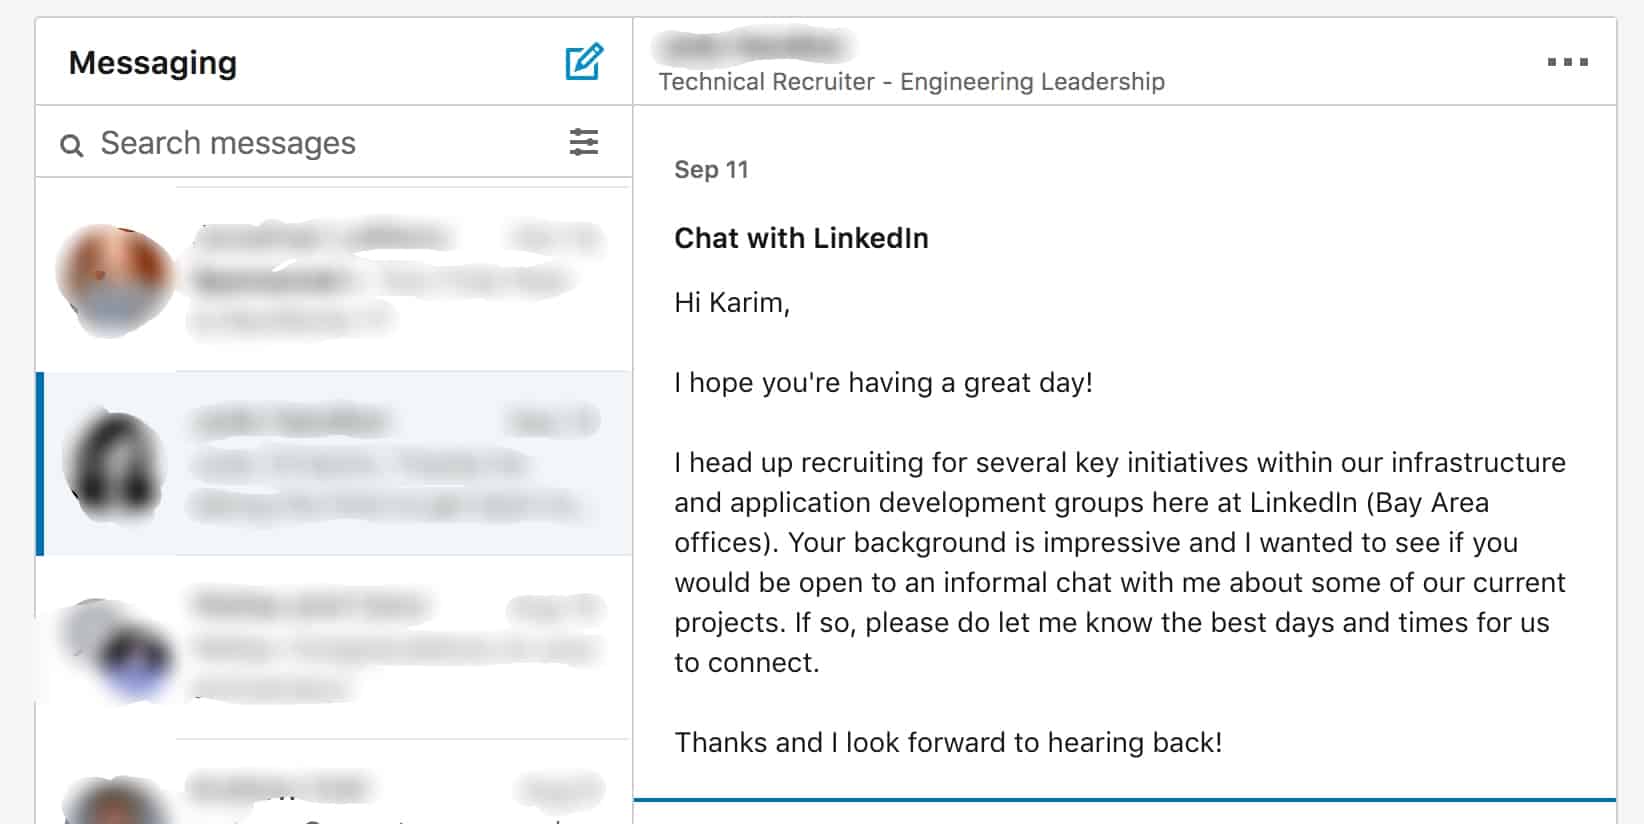Click the magnifier icon in the search bar
The height and width of the screenshot is (824, 1644).
pyautogui.click(x=71, y=146)
